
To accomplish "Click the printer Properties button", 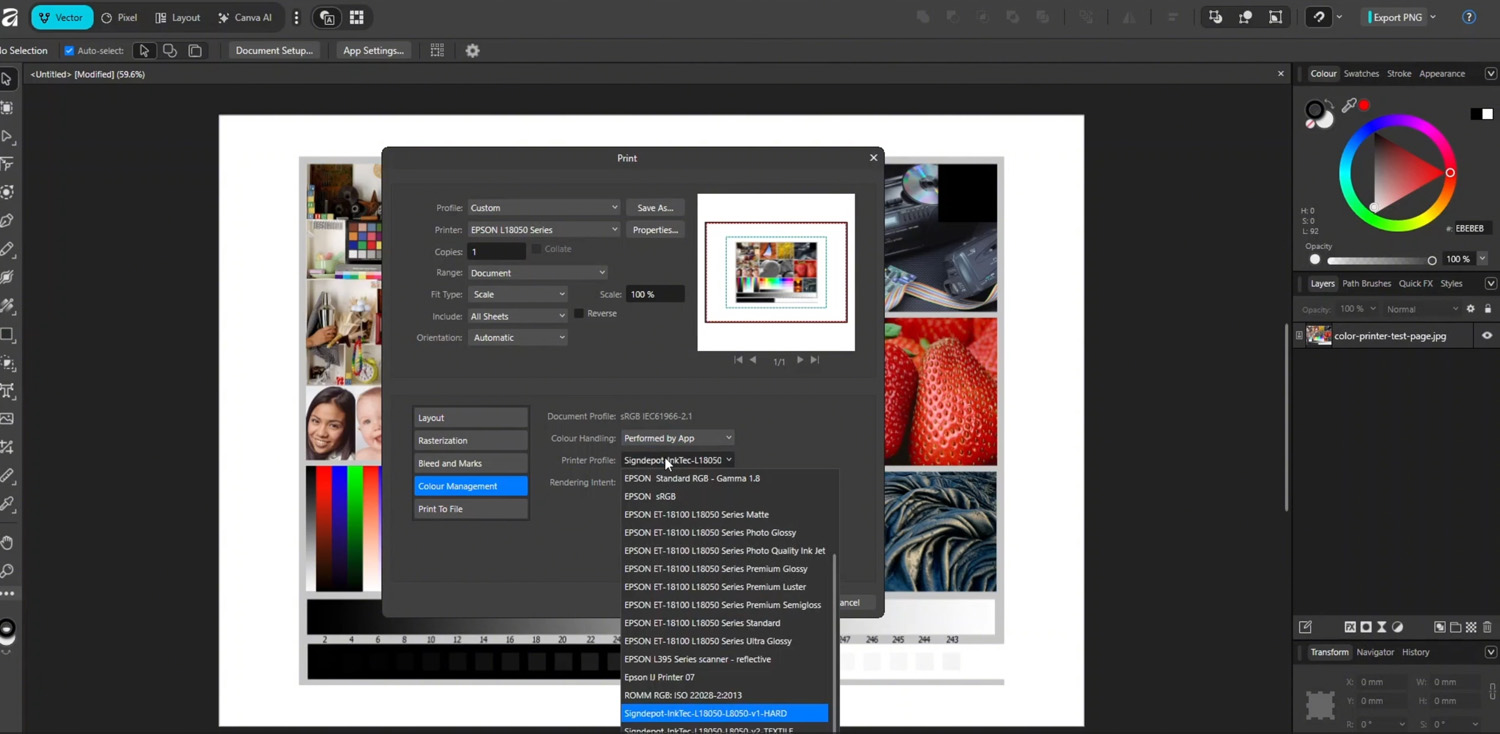I will pos(655,230).
